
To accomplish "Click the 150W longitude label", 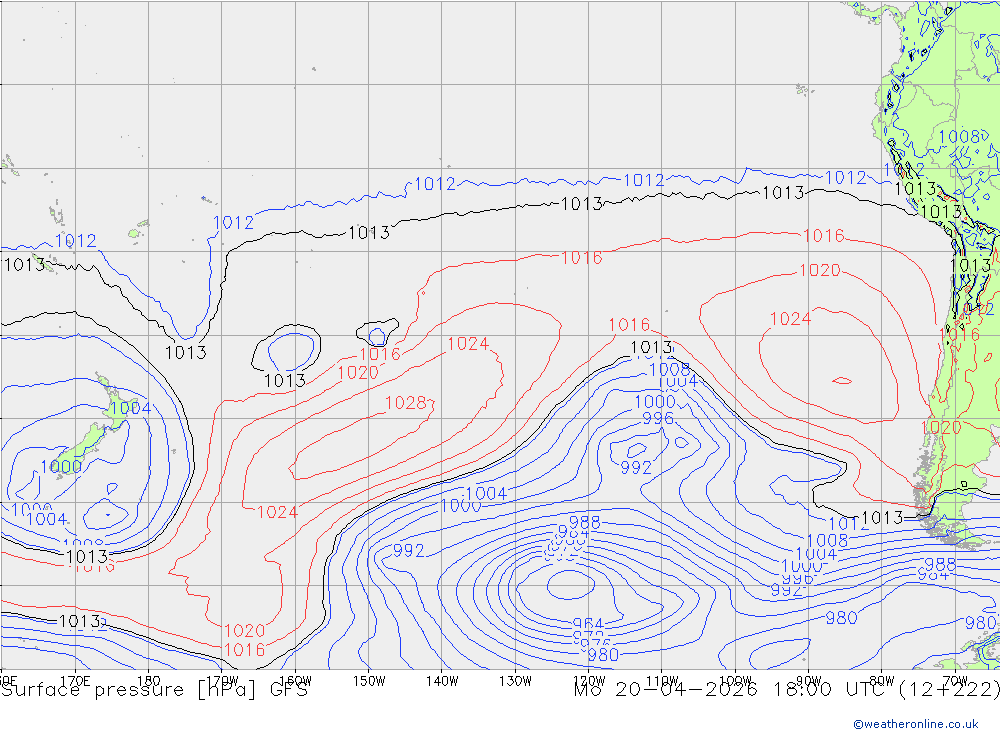I will 369,681.
